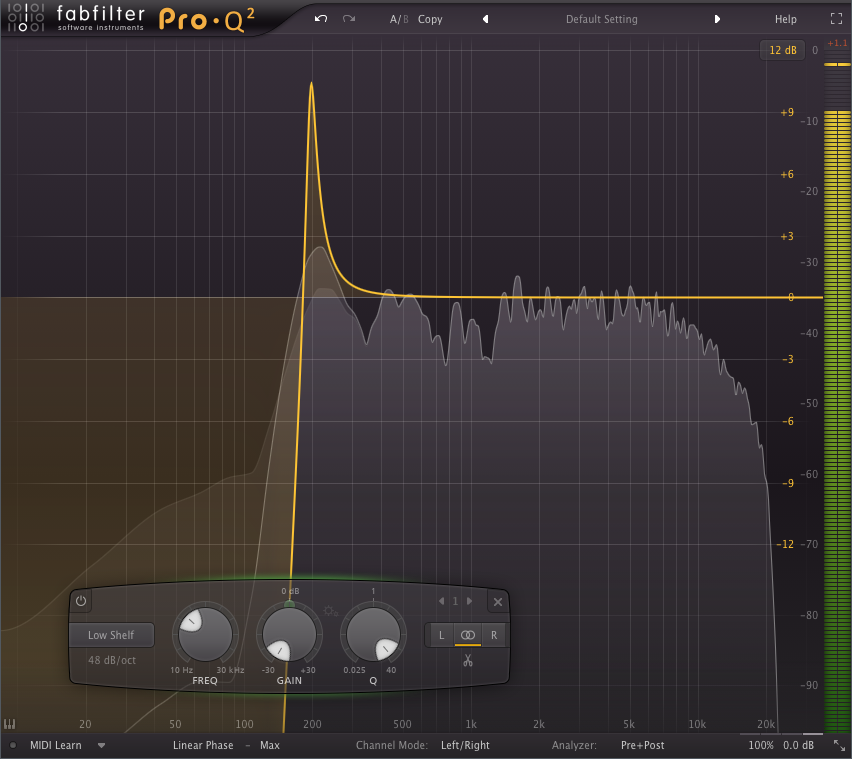
Task: Toggle A/B state comparison
Action: click(398, 19)
